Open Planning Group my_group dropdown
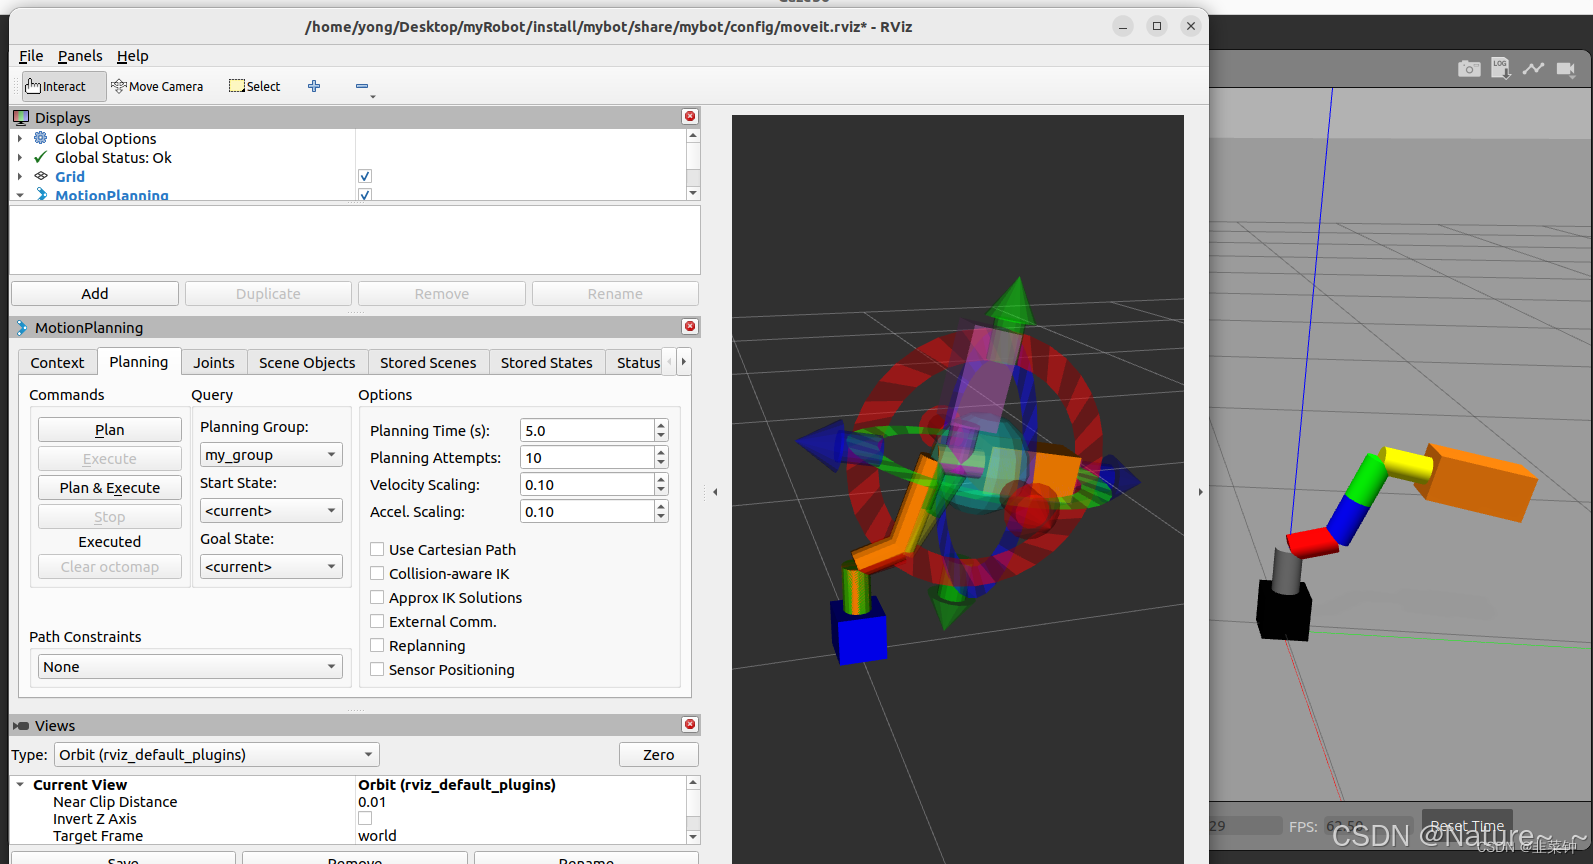 click(x=271, y=455)
